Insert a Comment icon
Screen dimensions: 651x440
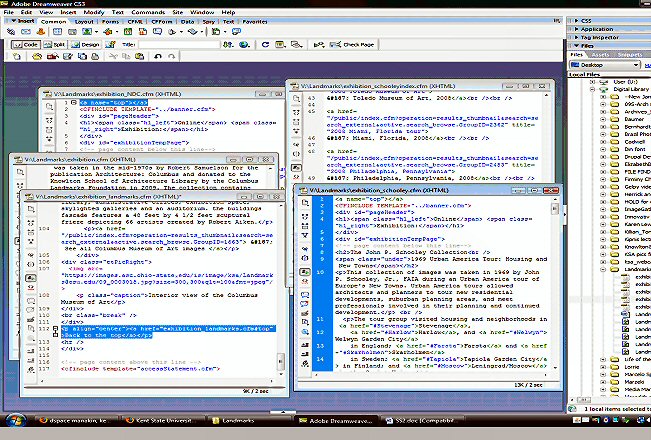[x=157, y=32]
